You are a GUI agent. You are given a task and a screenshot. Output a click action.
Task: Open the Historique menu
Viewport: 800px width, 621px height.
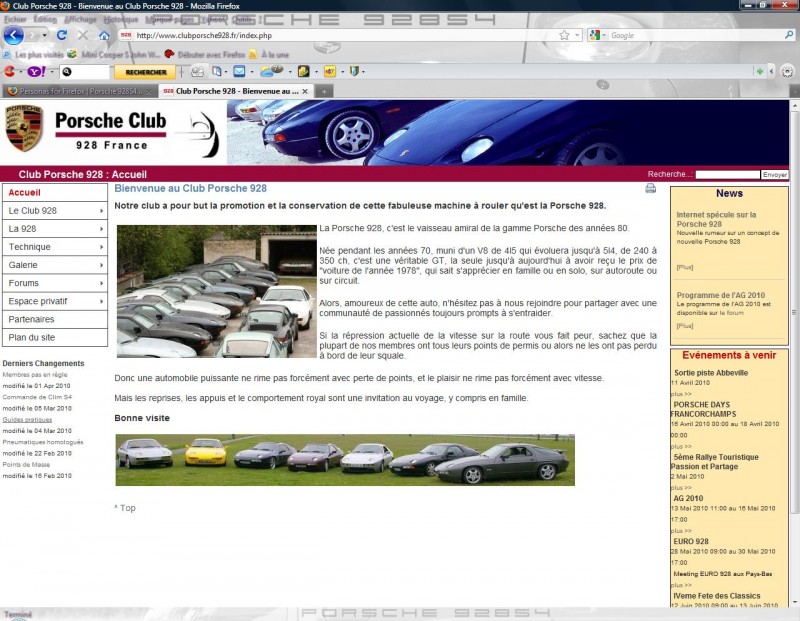coord(121,19)
